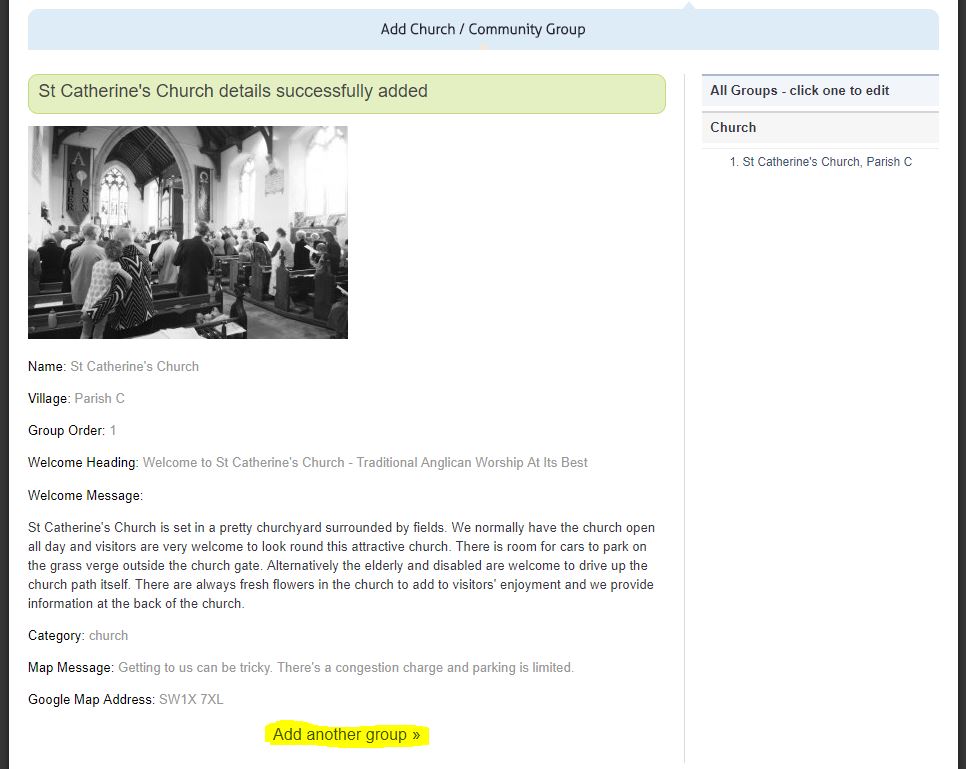Click the church interior photo thumbnail
This screenshot has height=769, width=966.
pos(187,232)
